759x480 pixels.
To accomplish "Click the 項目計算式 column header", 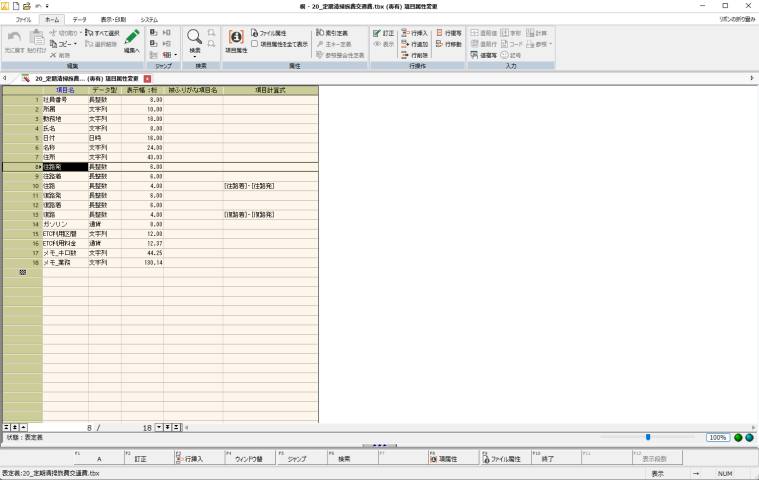I will (271, 90).
